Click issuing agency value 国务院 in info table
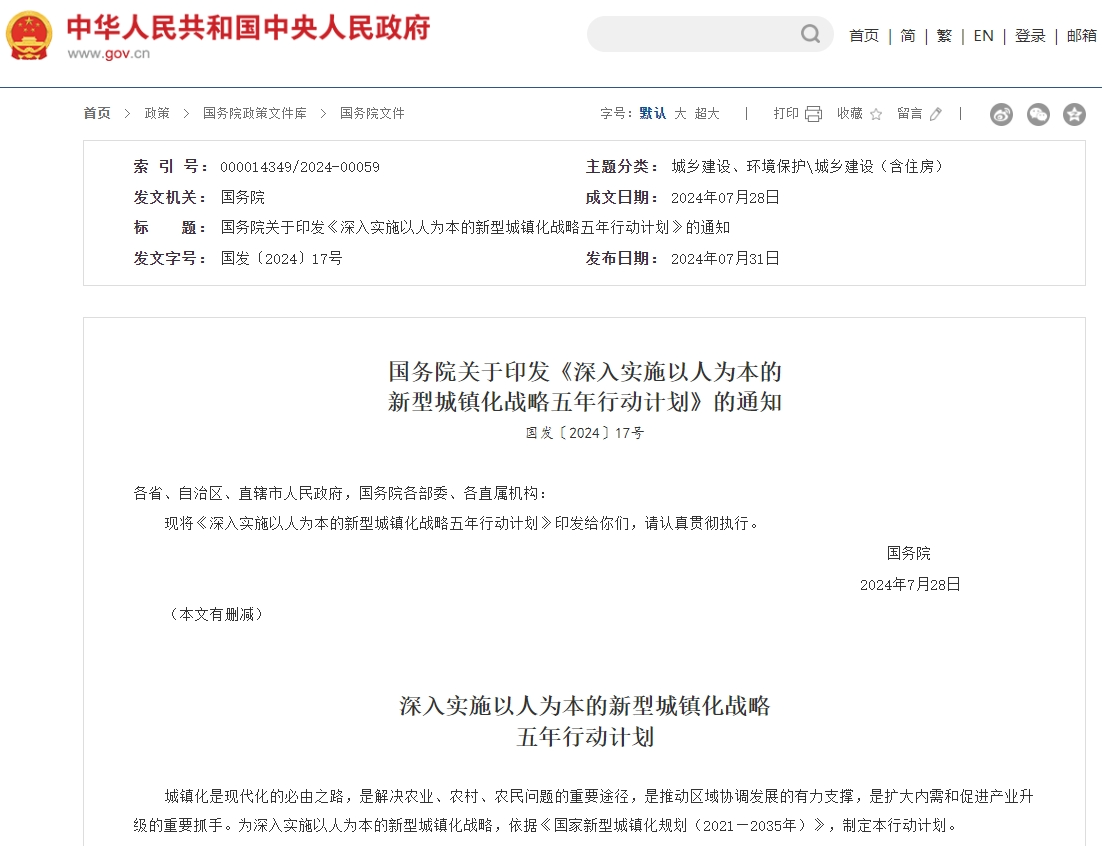Viewport: 1102px width, 846px height. tap(242, 197)
